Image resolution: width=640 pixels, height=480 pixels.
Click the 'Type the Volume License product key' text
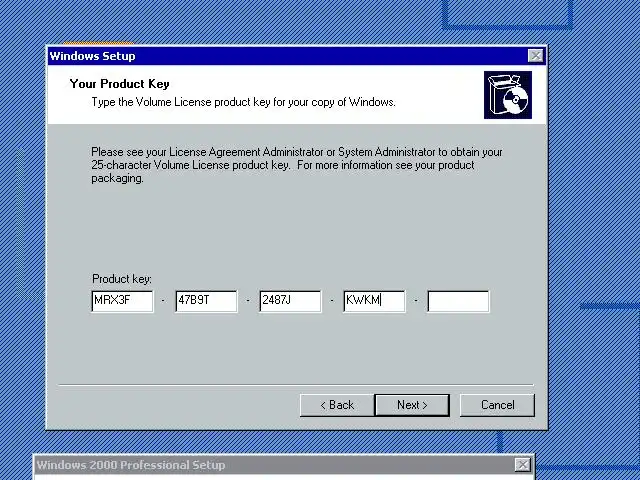(243, 102)
